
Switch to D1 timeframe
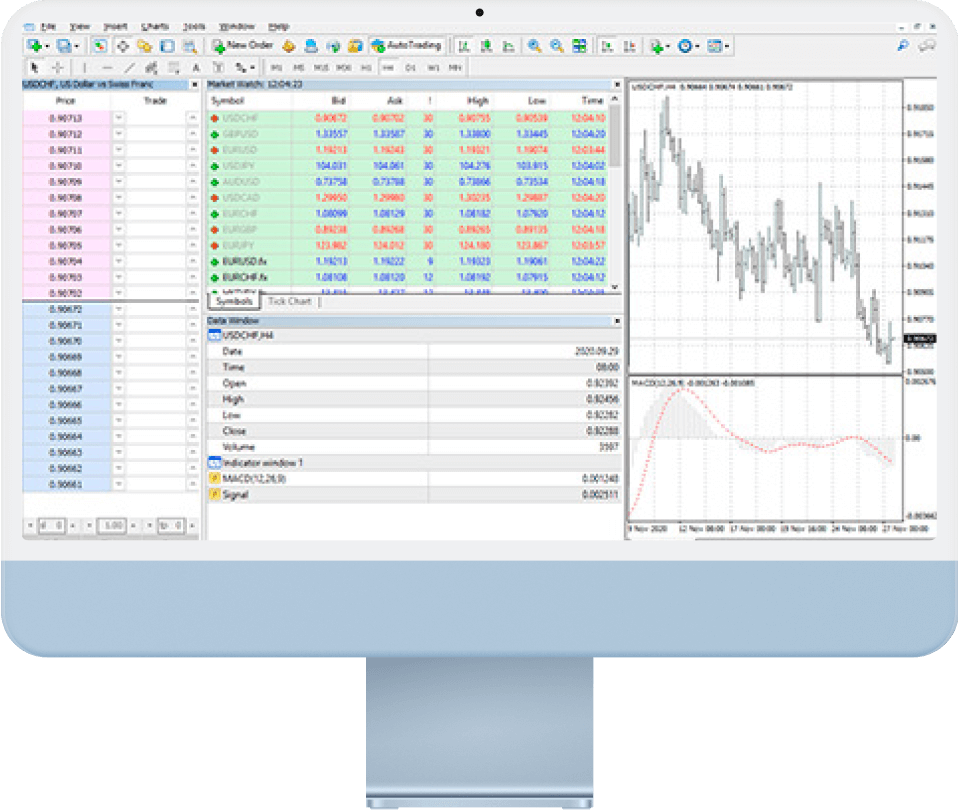click(410, 68)
